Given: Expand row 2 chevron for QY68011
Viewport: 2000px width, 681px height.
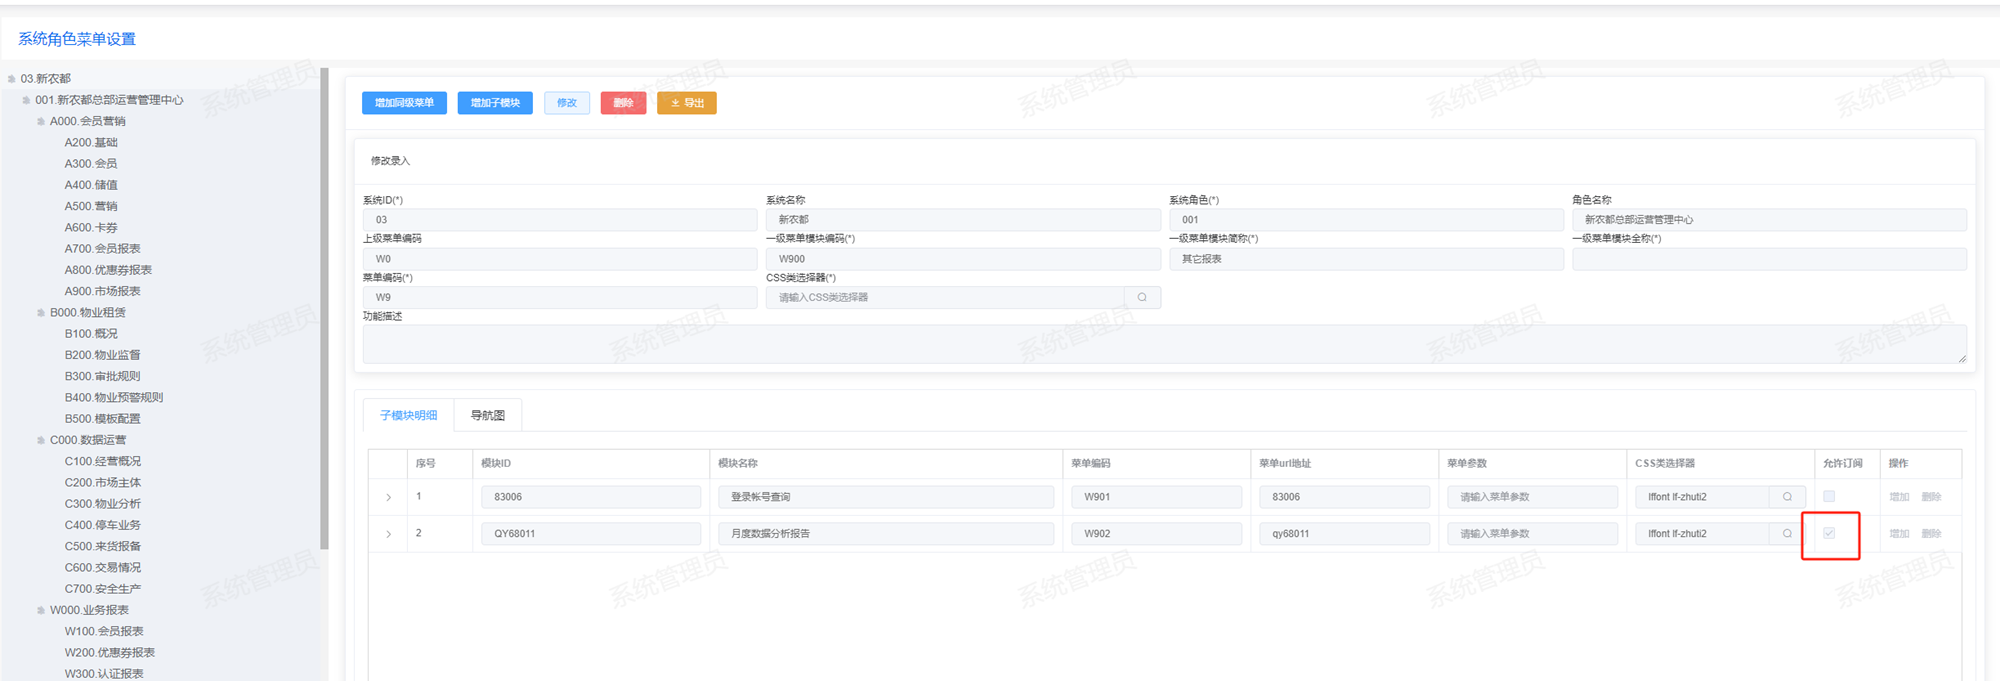Looking at the screenshot, I should [389, 534].
